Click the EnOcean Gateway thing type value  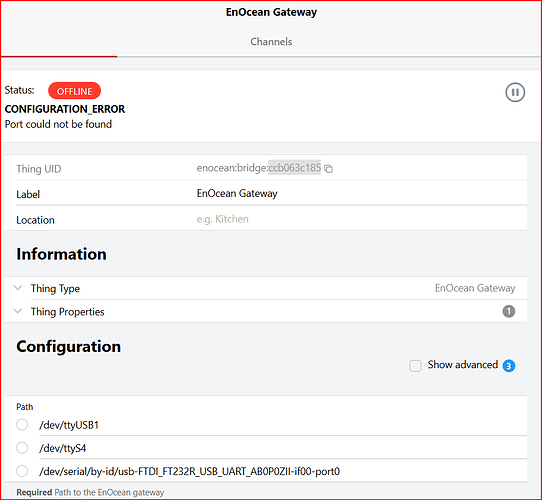[475, 288]
